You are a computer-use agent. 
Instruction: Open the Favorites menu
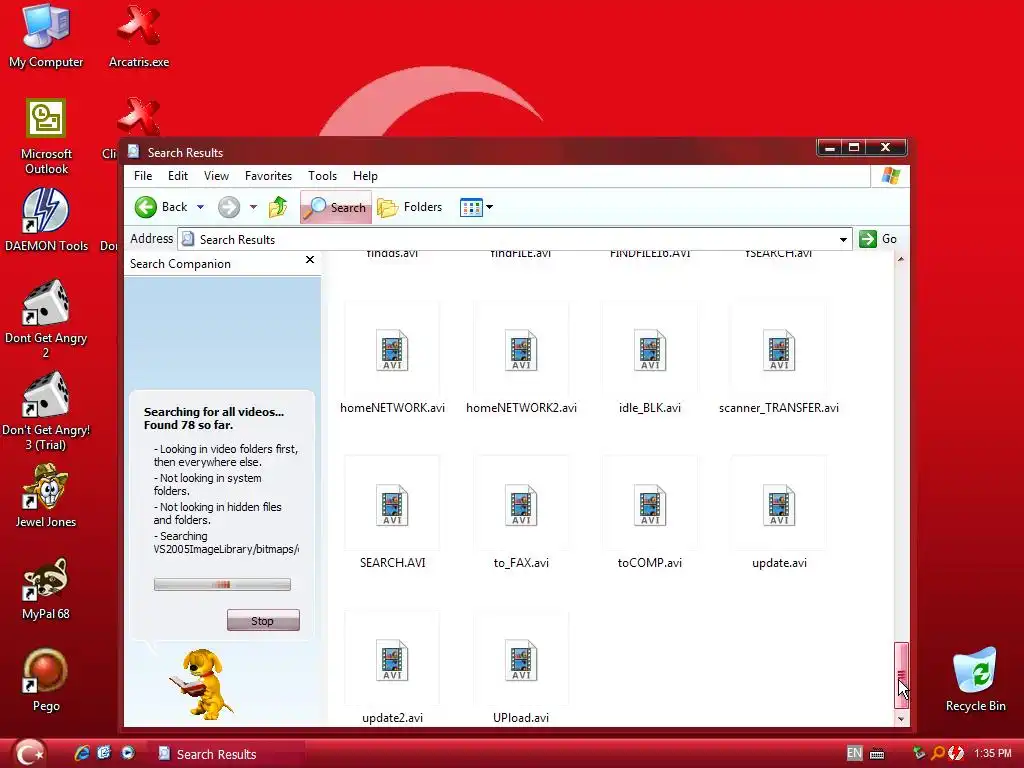point(268,176)
